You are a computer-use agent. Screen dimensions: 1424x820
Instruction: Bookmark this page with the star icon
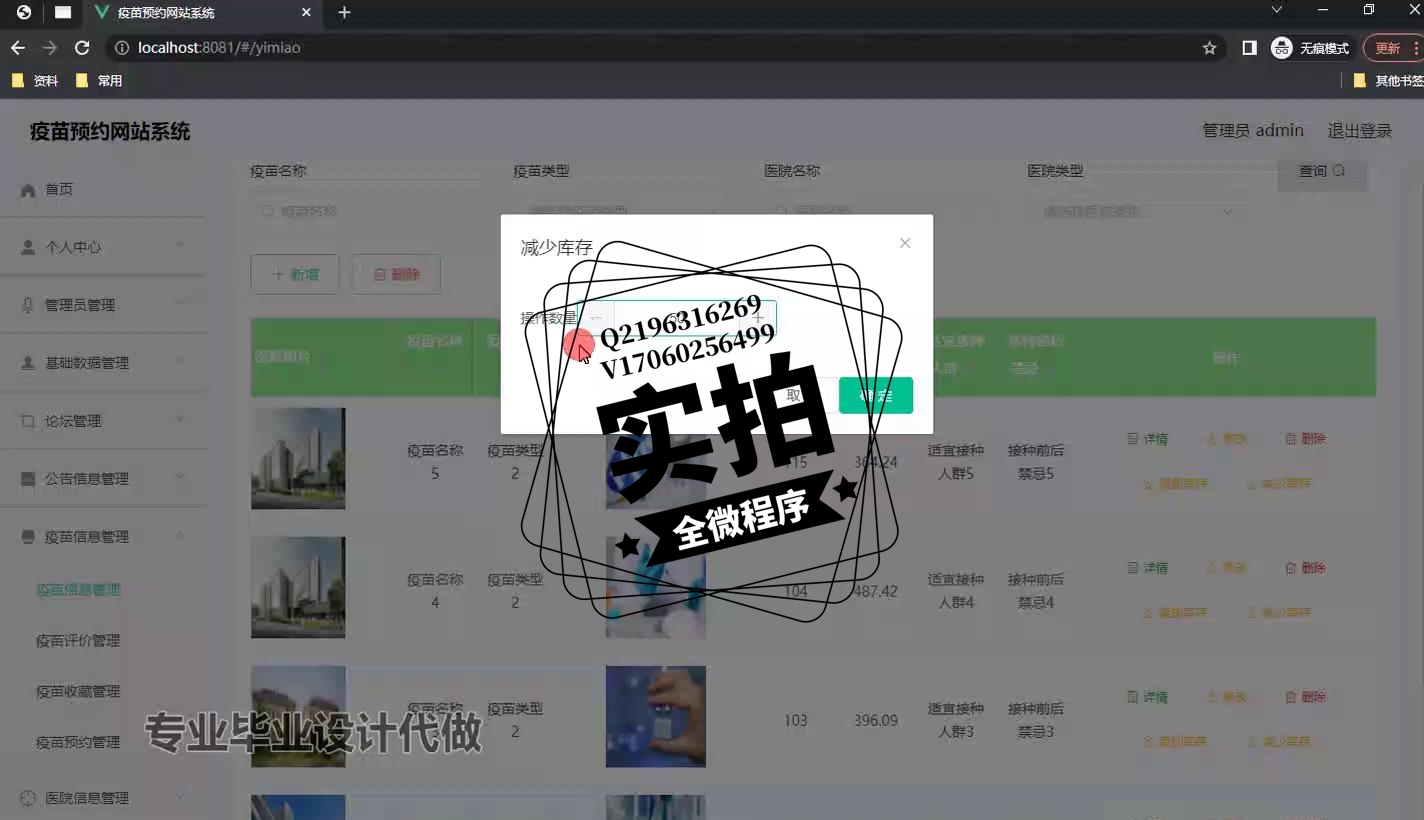[1209, 48]
